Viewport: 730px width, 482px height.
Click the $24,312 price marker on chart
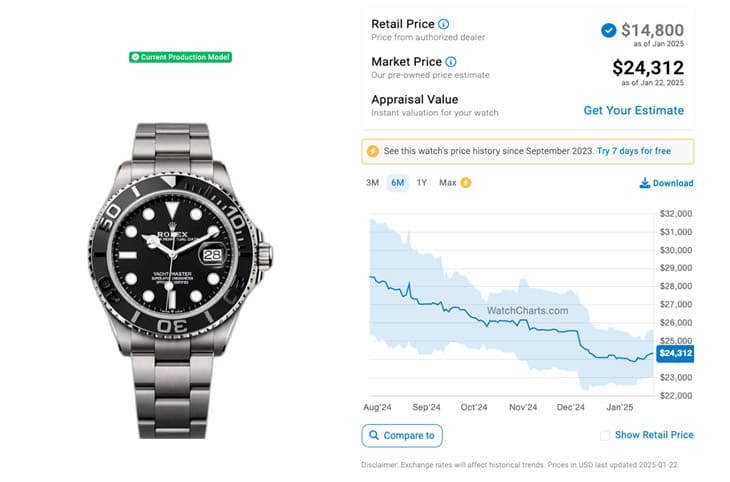(673, 353)
